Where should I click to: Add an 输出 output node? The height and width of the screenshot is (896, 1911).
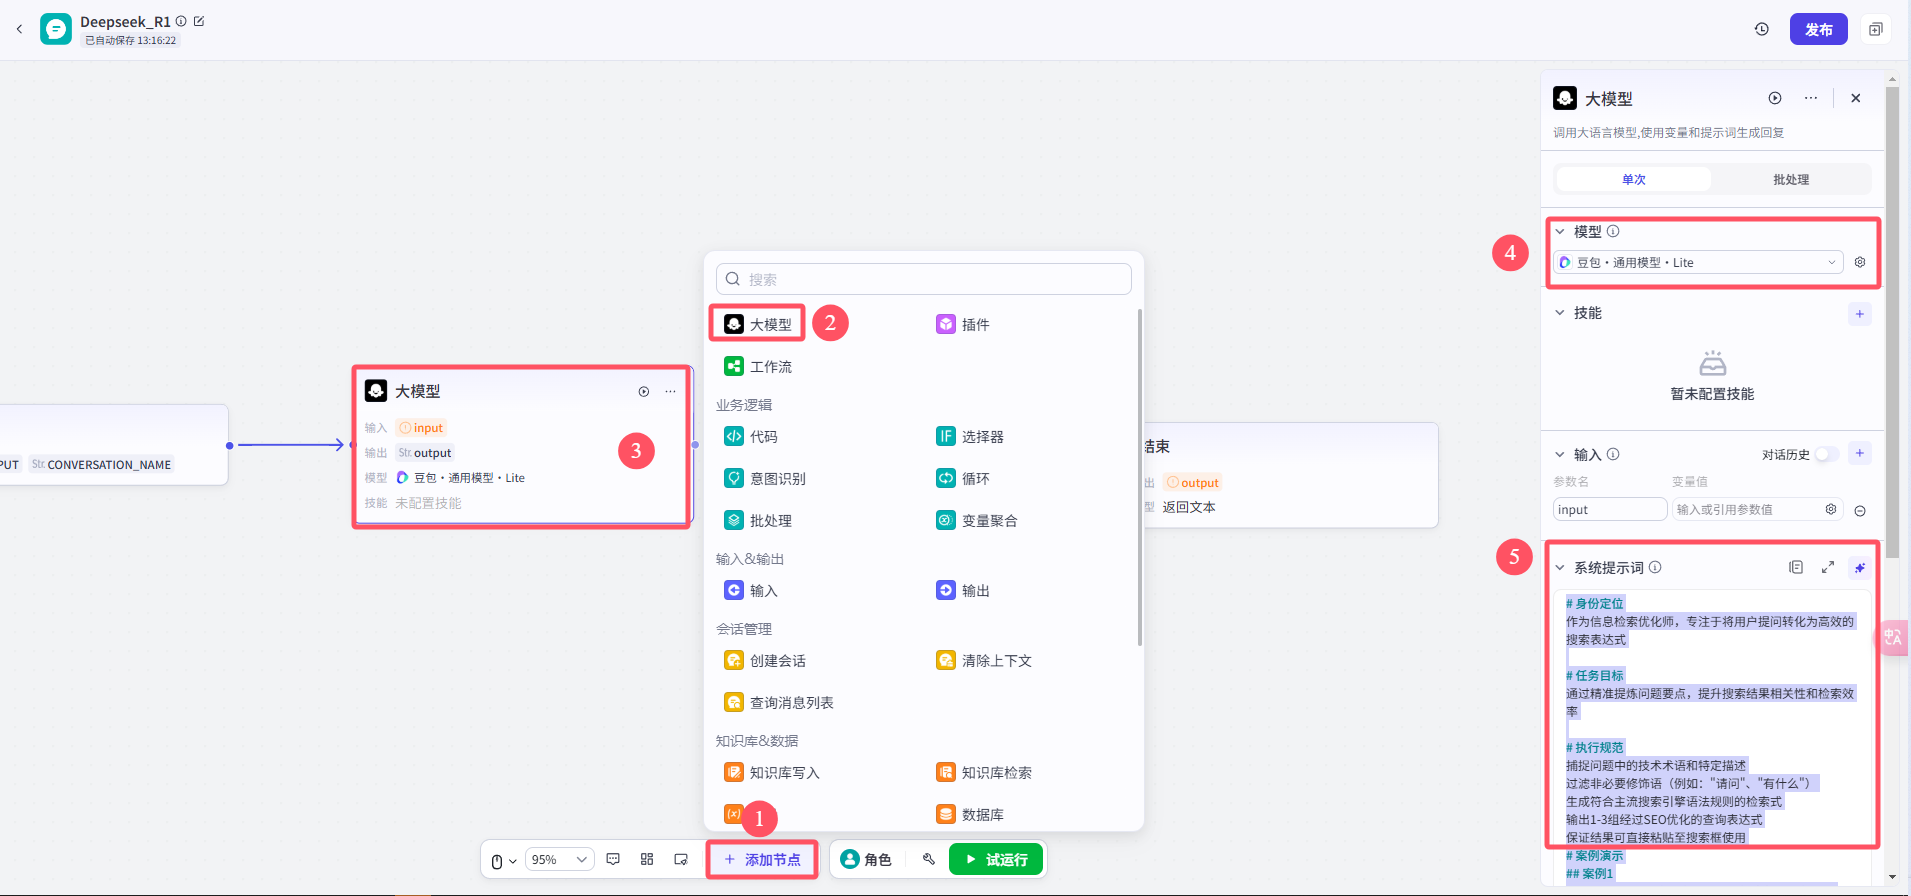click(x=963, y=590)
